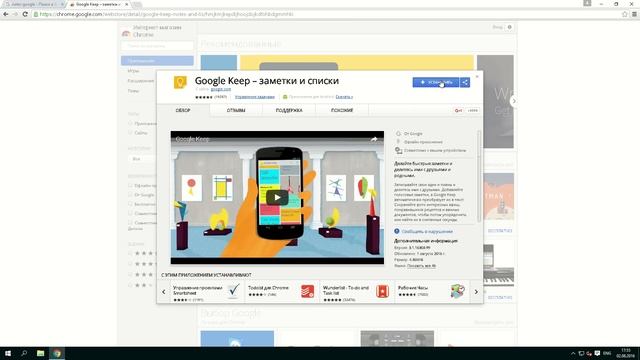Open the ОБЗОР tab

183,110
